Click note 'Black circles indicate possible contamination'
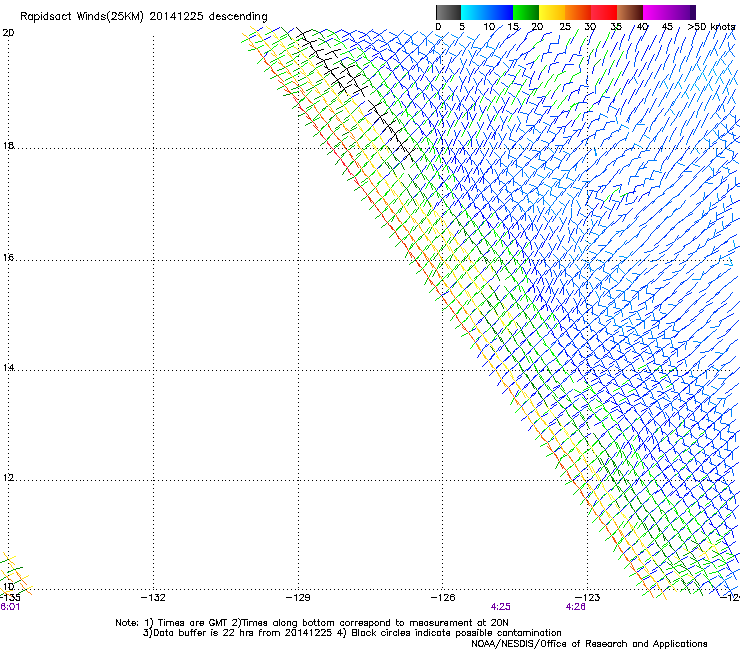Screen dimensions: 740x650 pyautogui.click(x=456, y=633)
